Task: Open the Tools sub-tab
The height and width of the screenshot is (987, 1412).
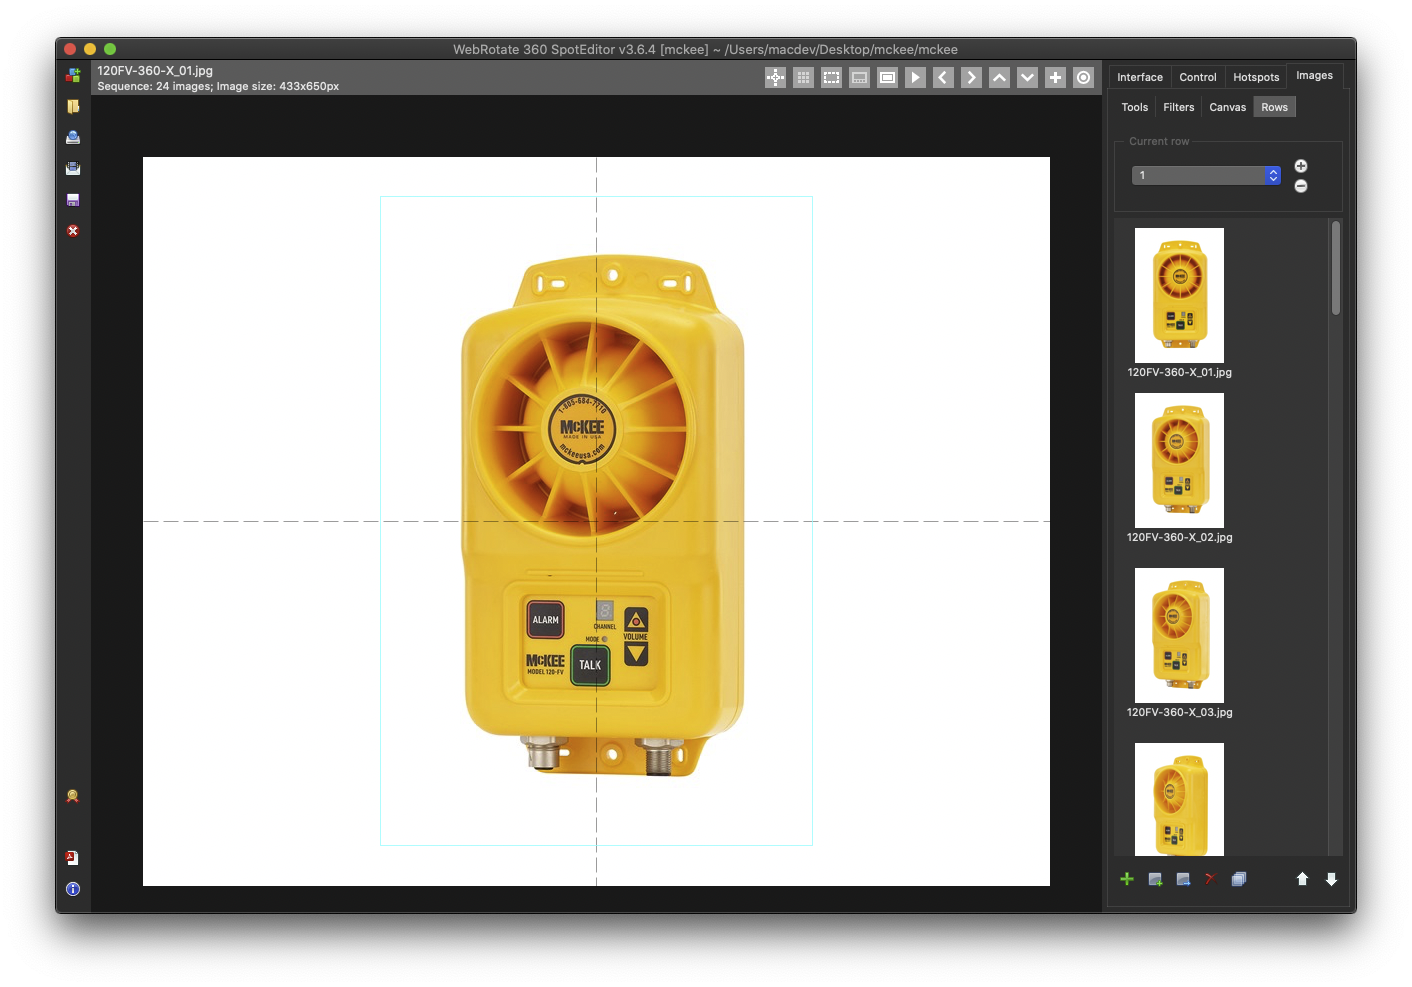Action: tap(1134, 107)
